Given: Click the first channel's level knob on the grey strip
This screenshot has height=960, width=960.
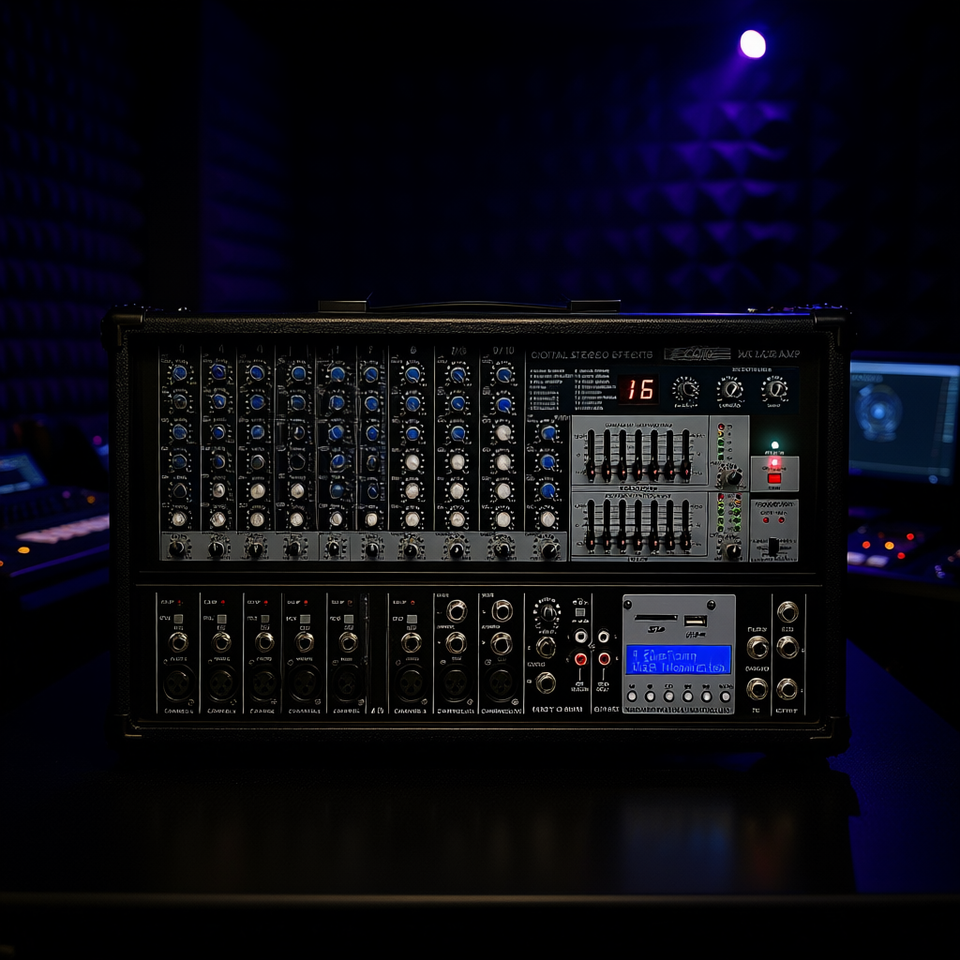Looking at the screenshot, I should 177,548.
